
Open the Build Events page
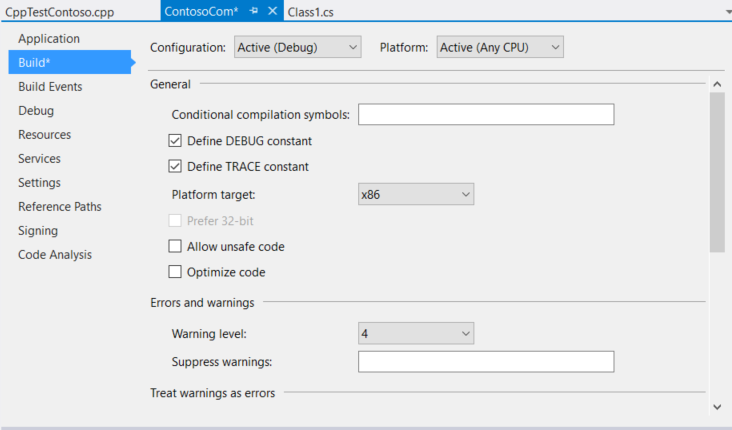tap(50, 87)
